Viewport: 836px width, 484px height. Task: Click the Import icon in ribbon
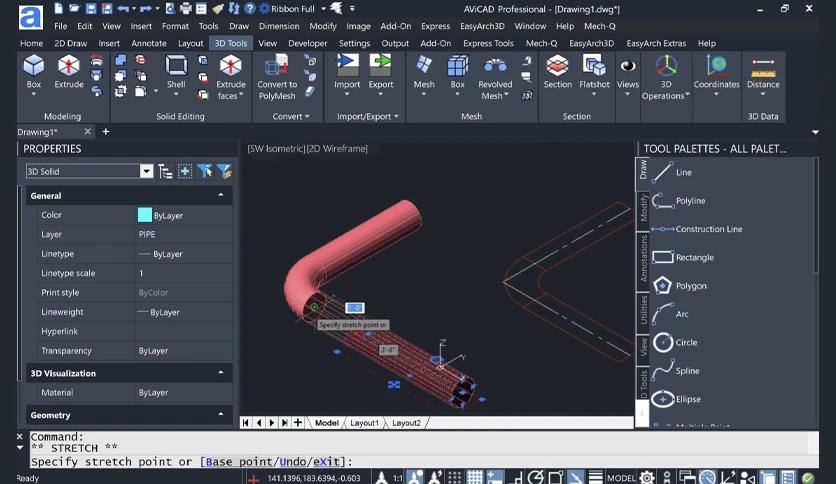pyautogui.click(x=347, y=66)
